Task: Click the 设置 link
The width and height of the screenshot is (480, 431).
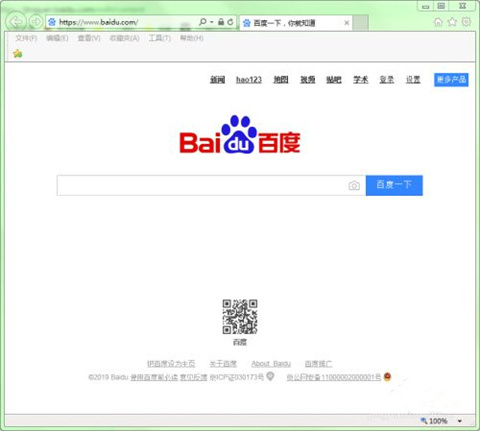Action: 413,80
